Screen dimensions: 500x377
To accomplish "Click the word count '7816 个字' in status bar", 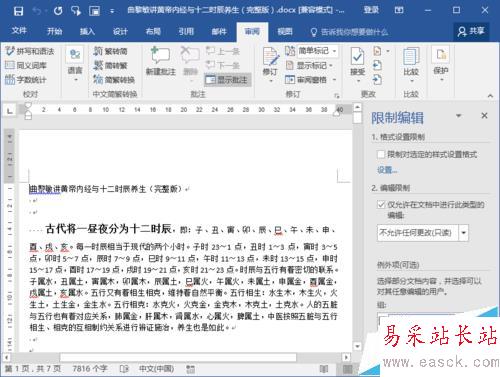I will tap(90, 369).
